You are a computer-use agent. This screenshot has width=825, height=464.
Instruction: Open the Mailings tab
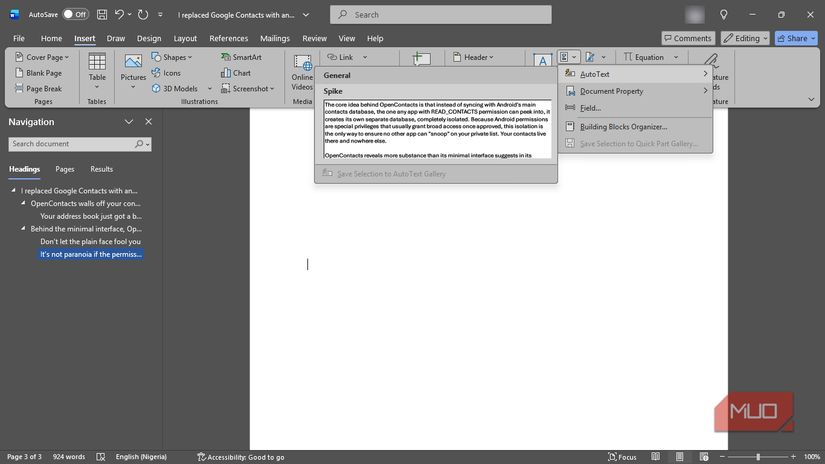[275, 38]
